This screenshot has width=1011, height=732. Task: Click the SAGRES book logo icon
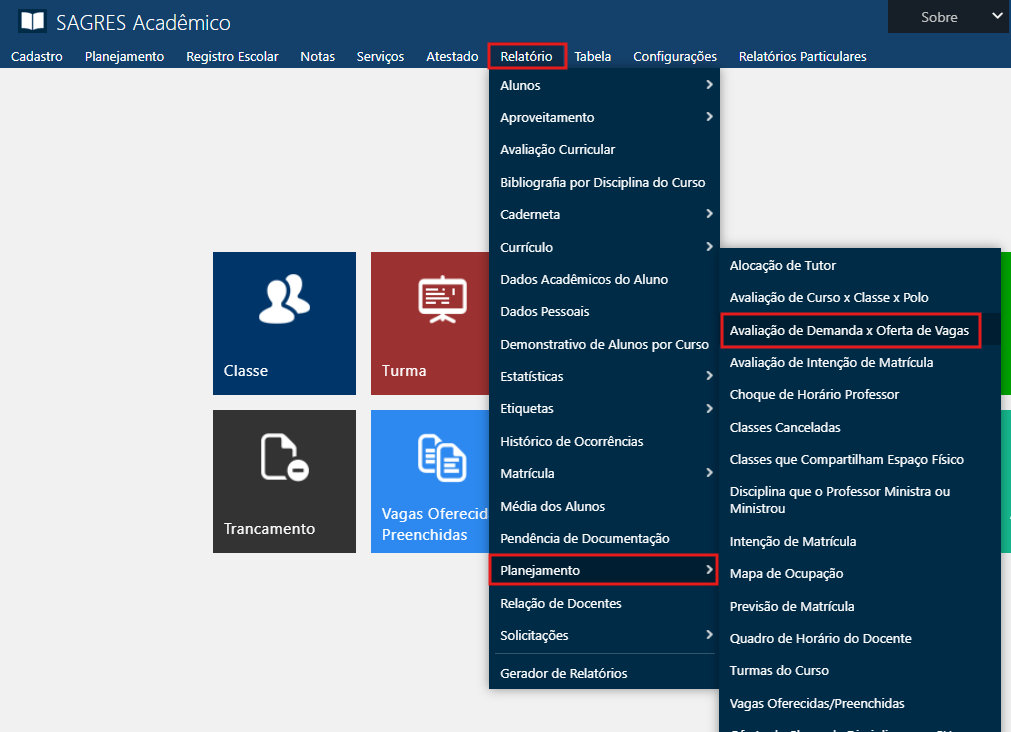(32, 21)
